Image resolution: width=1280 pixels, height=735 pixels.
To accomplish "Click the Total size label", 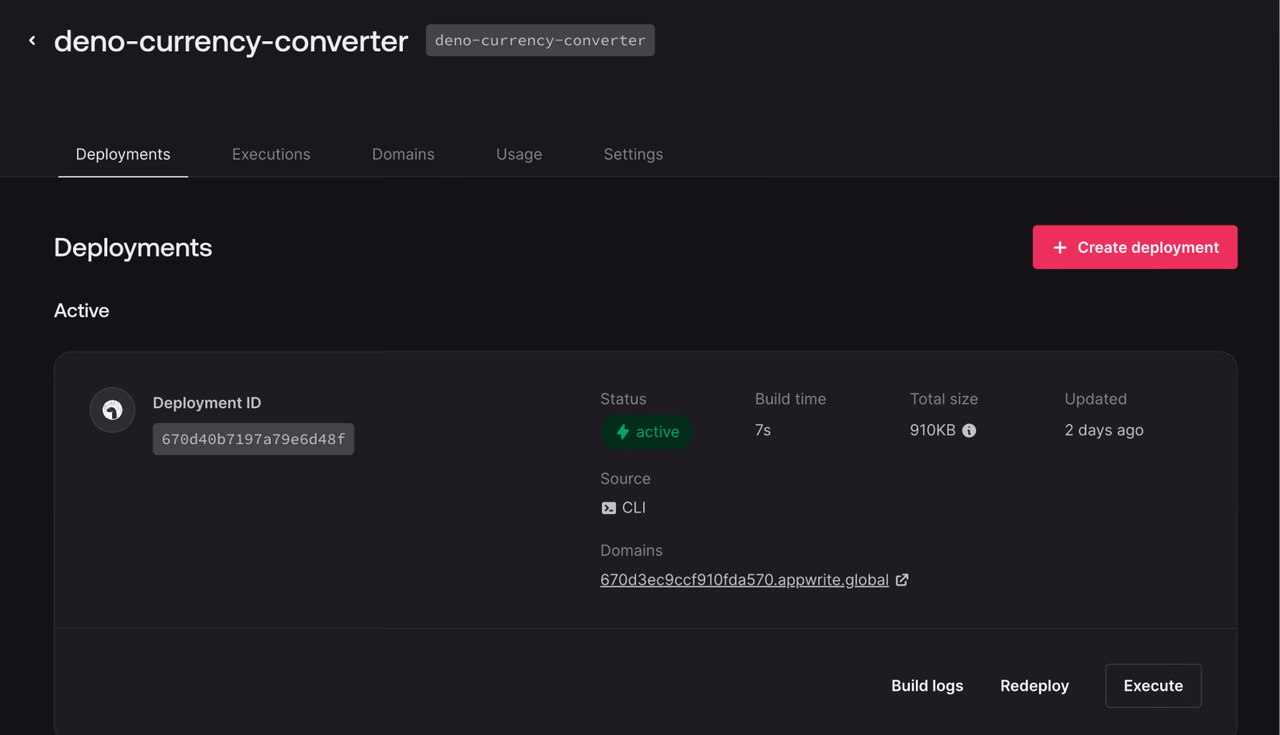I will point(944,399).
